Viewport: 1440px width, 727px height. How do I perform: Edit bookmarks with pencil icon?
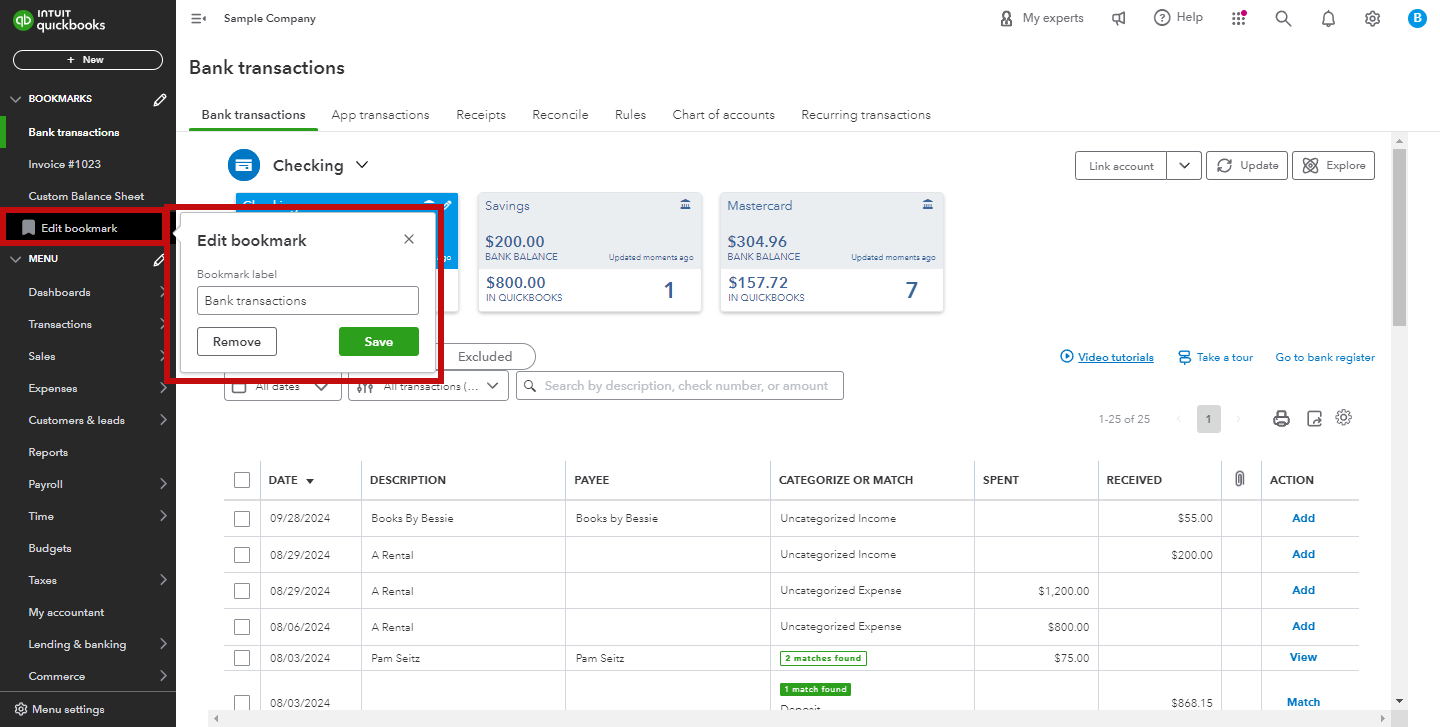159,99
